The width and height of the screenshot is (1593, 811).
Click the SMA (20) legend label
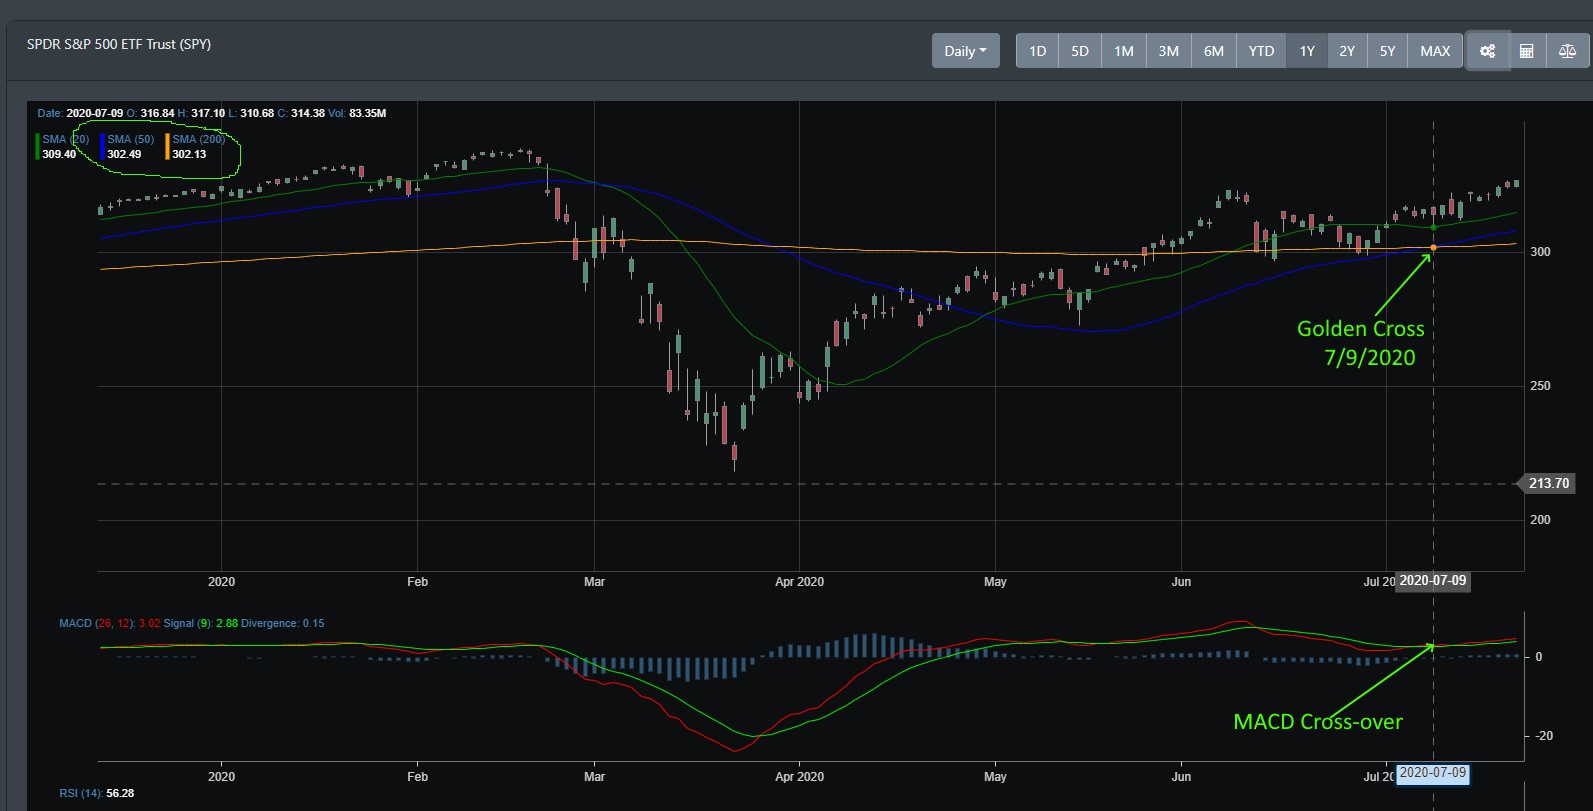tap(66, 140)
